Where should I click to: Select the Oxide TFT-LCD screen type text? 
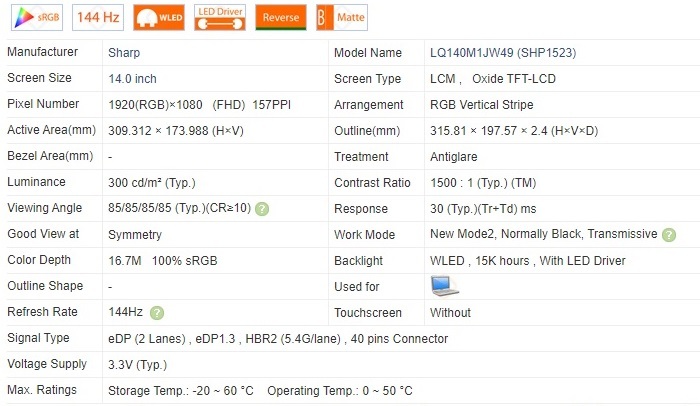point(514,79)
